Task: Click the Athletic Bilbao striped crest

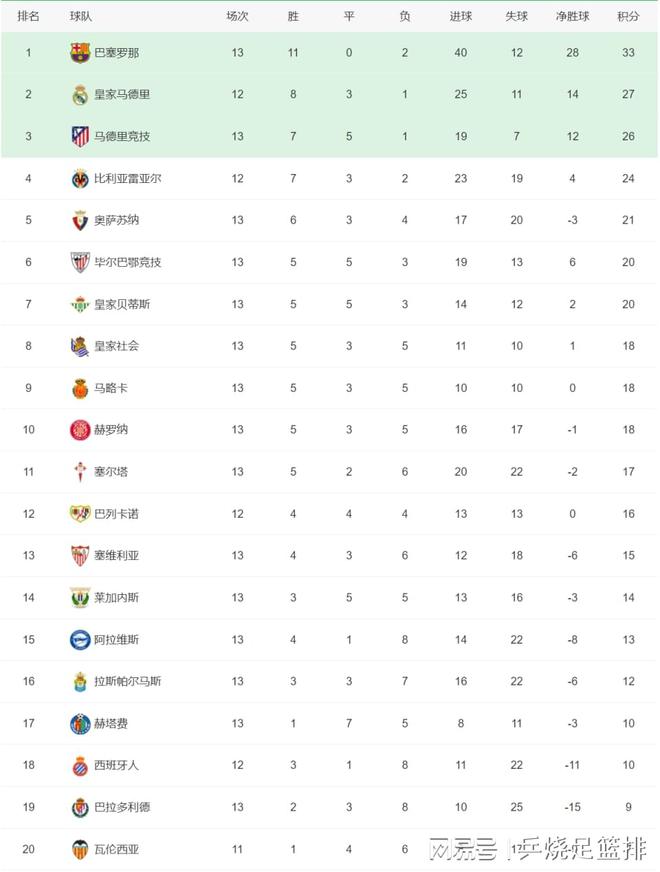Action: (x=80, y=262)
